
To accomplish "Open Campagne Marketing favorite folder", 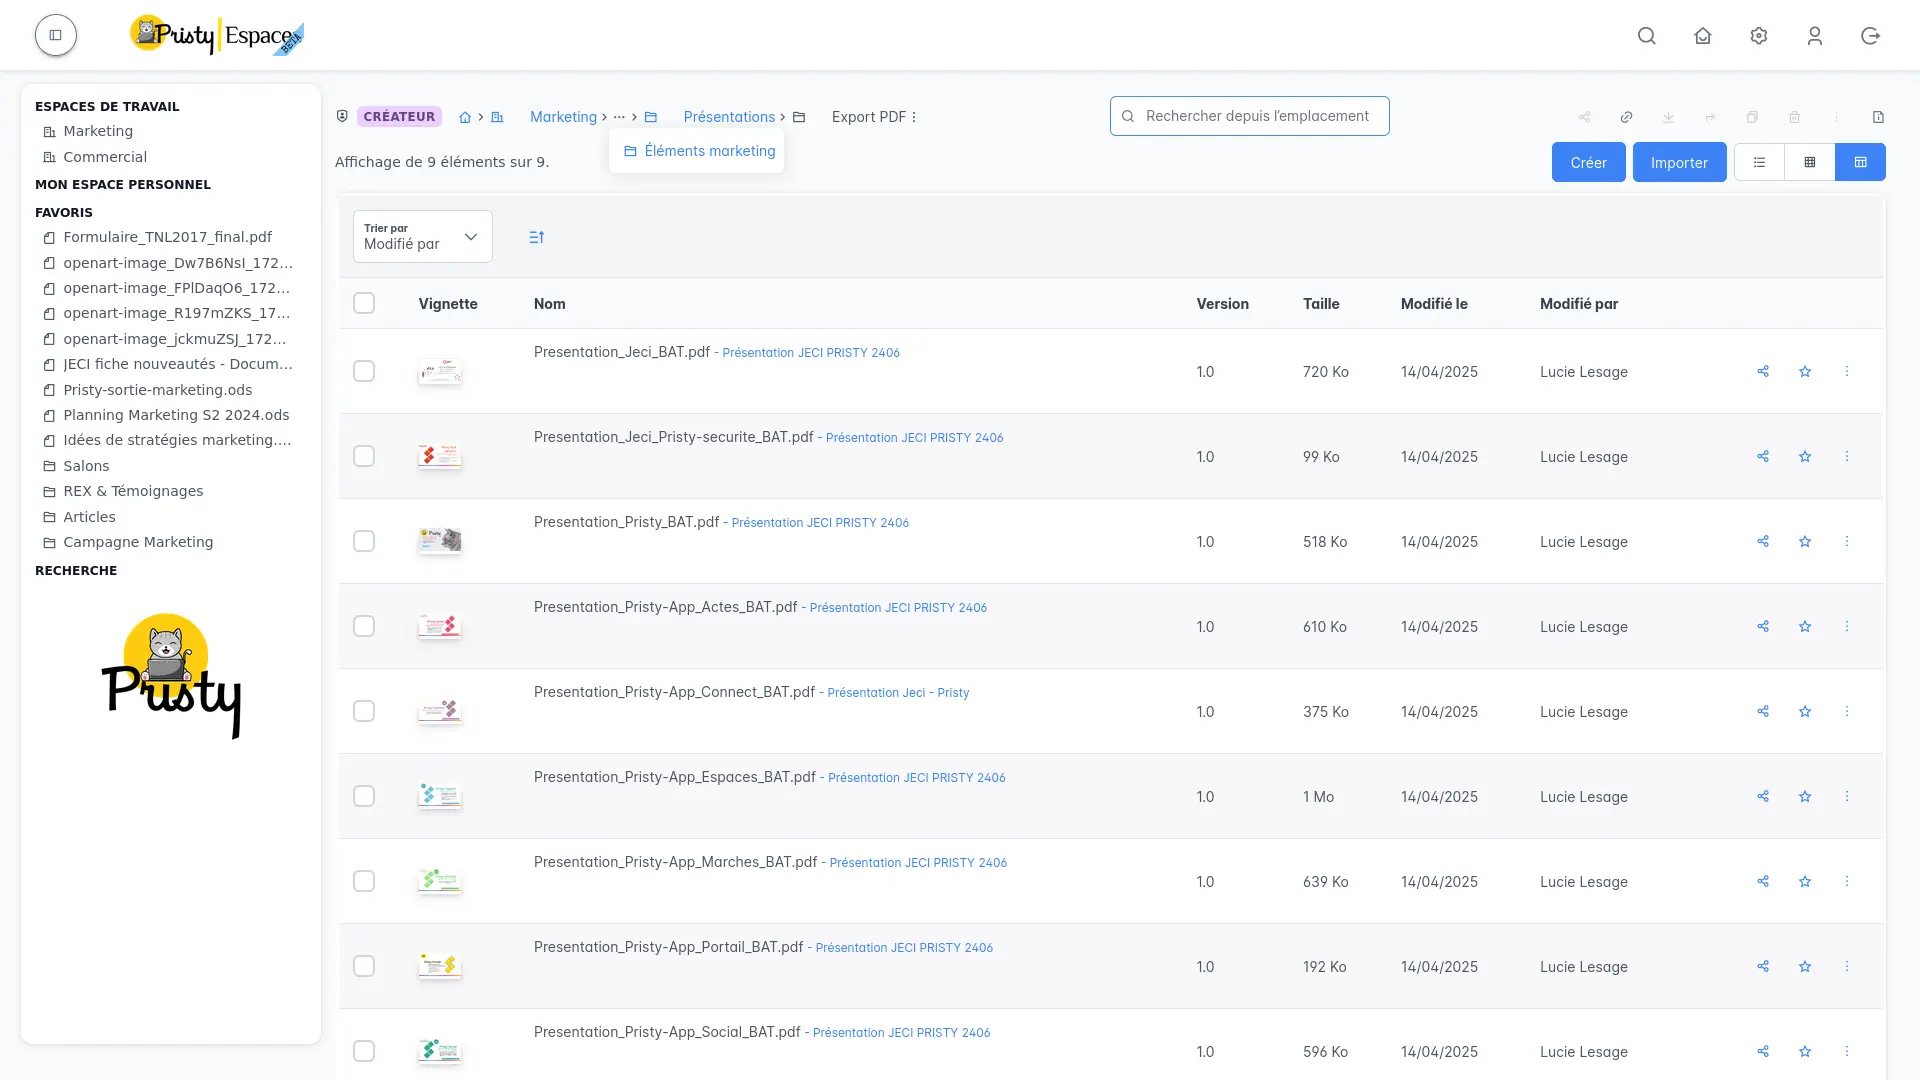I will pos(138,542).
